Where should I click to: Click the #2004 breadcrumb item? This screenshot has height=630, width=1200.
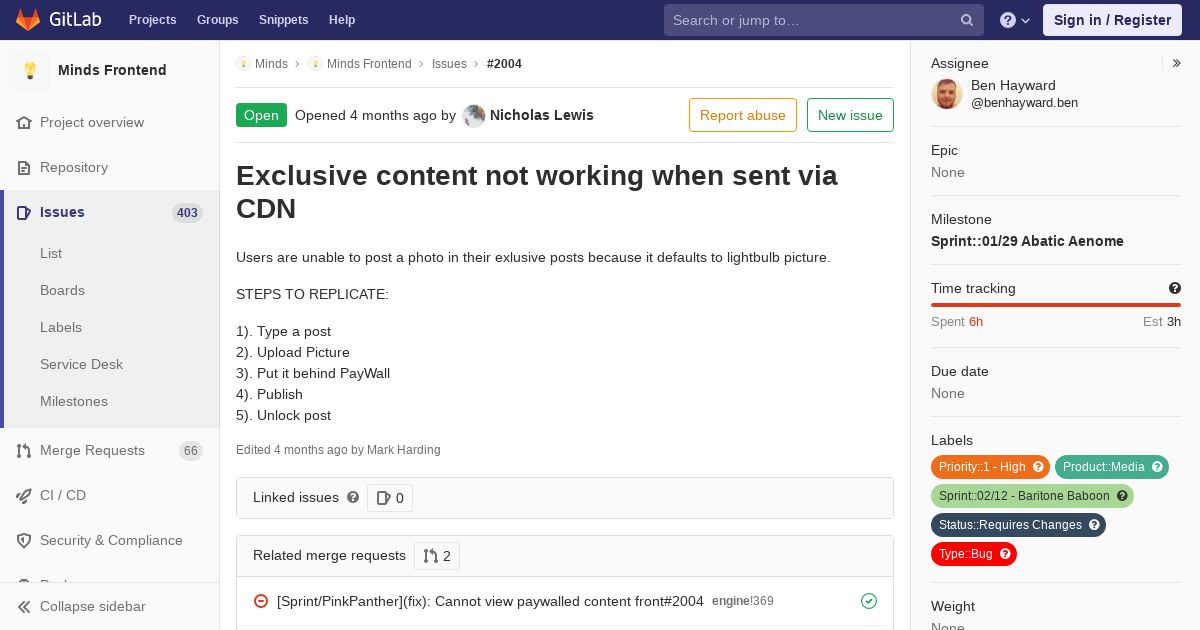pos(504,63)
